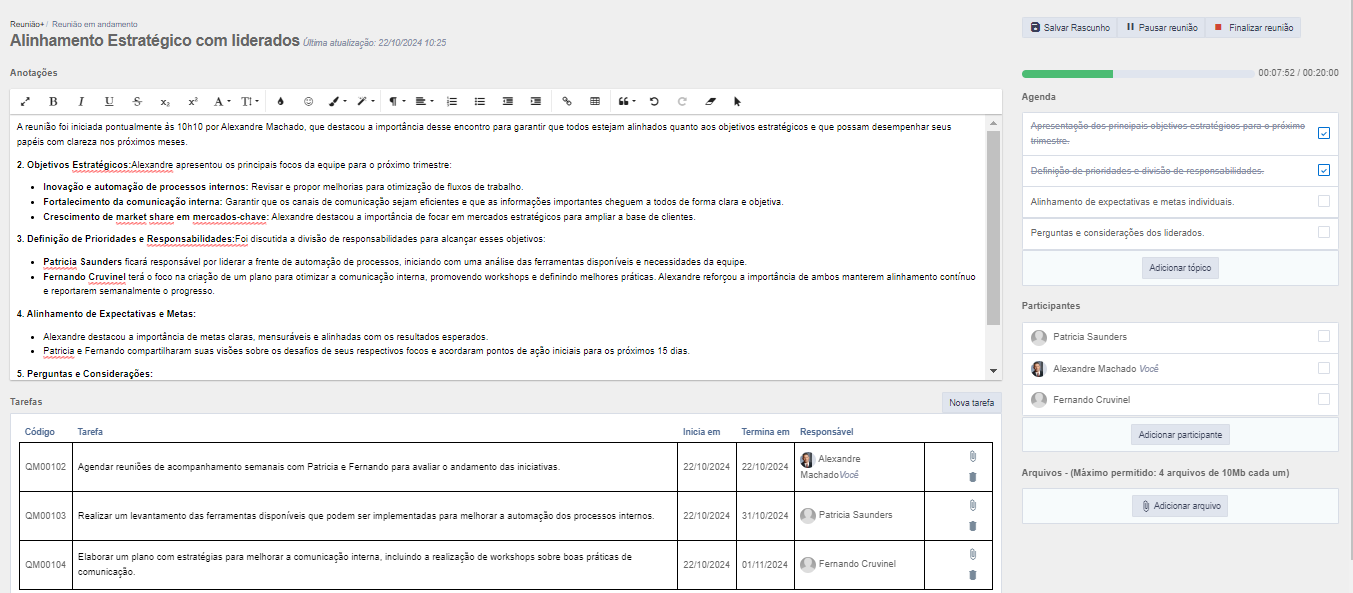Insert a link using the chain icon
1353x593 pixels.
point(567,101)
